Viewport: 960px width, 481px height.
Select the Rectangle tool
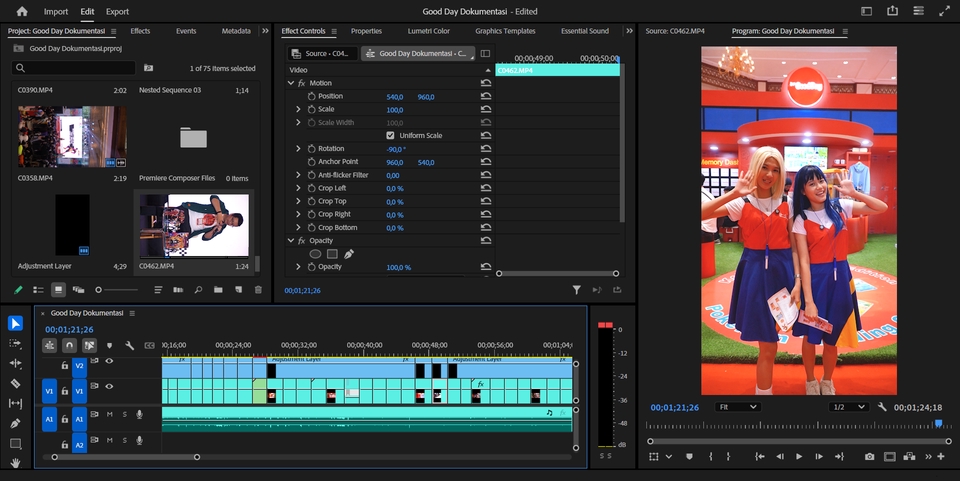click(15, 443)
